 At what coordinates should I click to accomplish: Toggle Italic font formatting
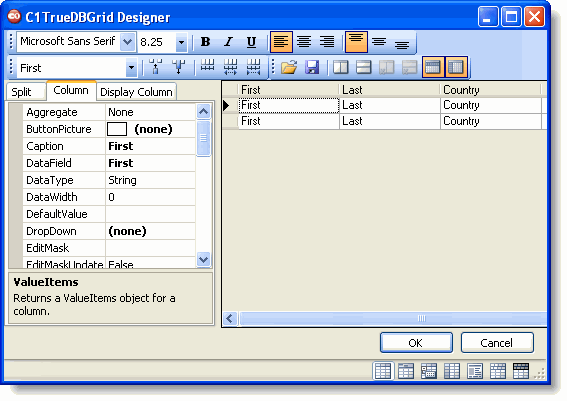tap(228, 42)
